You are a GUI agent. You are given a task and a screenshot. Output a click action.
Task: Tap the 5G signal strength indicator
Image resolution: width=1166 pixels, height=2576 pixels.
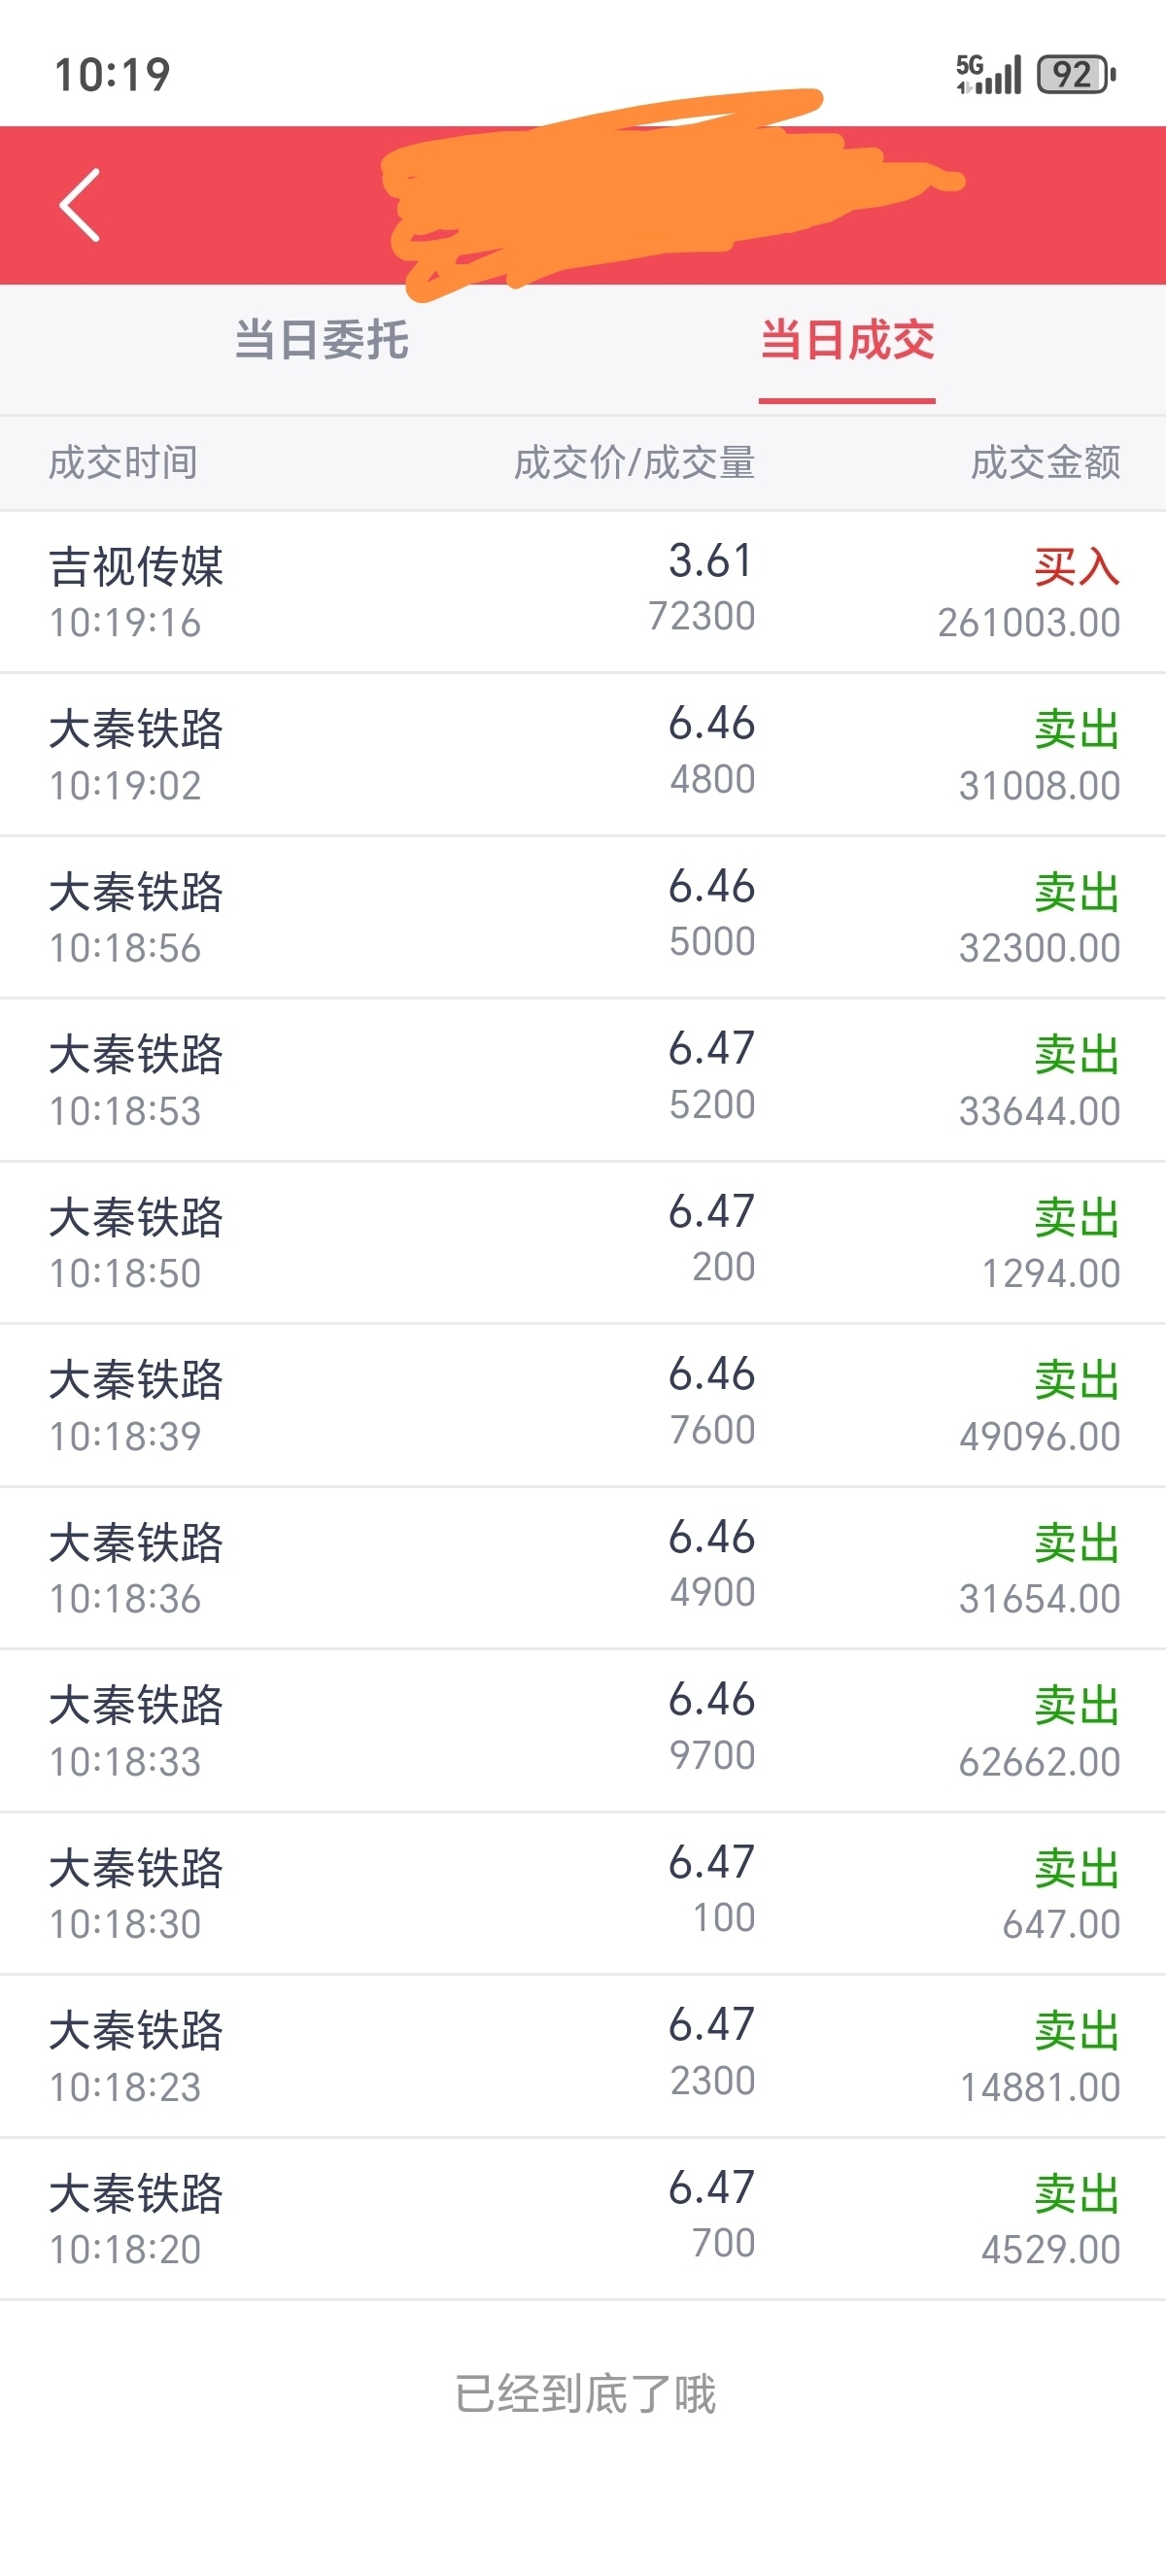pos(988,74)
